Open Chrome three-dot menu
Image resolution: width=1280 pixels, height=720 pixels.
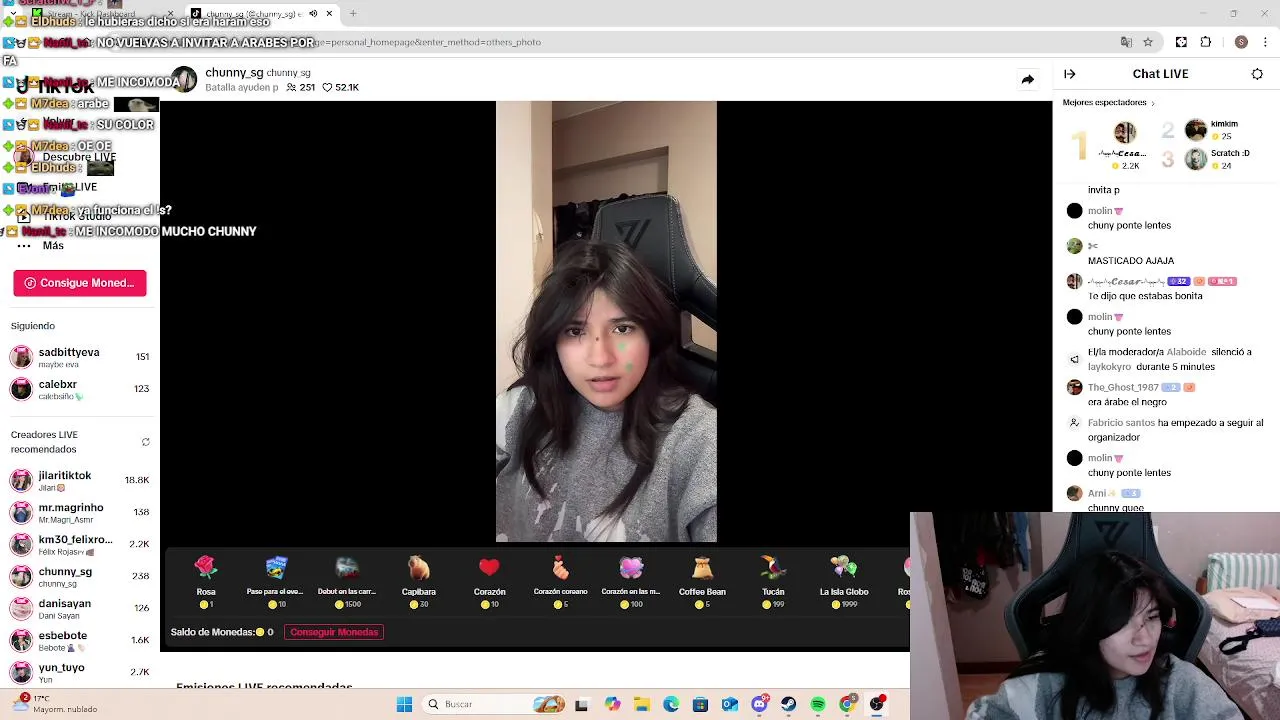pyautogui.click(x=1266, y=42)
